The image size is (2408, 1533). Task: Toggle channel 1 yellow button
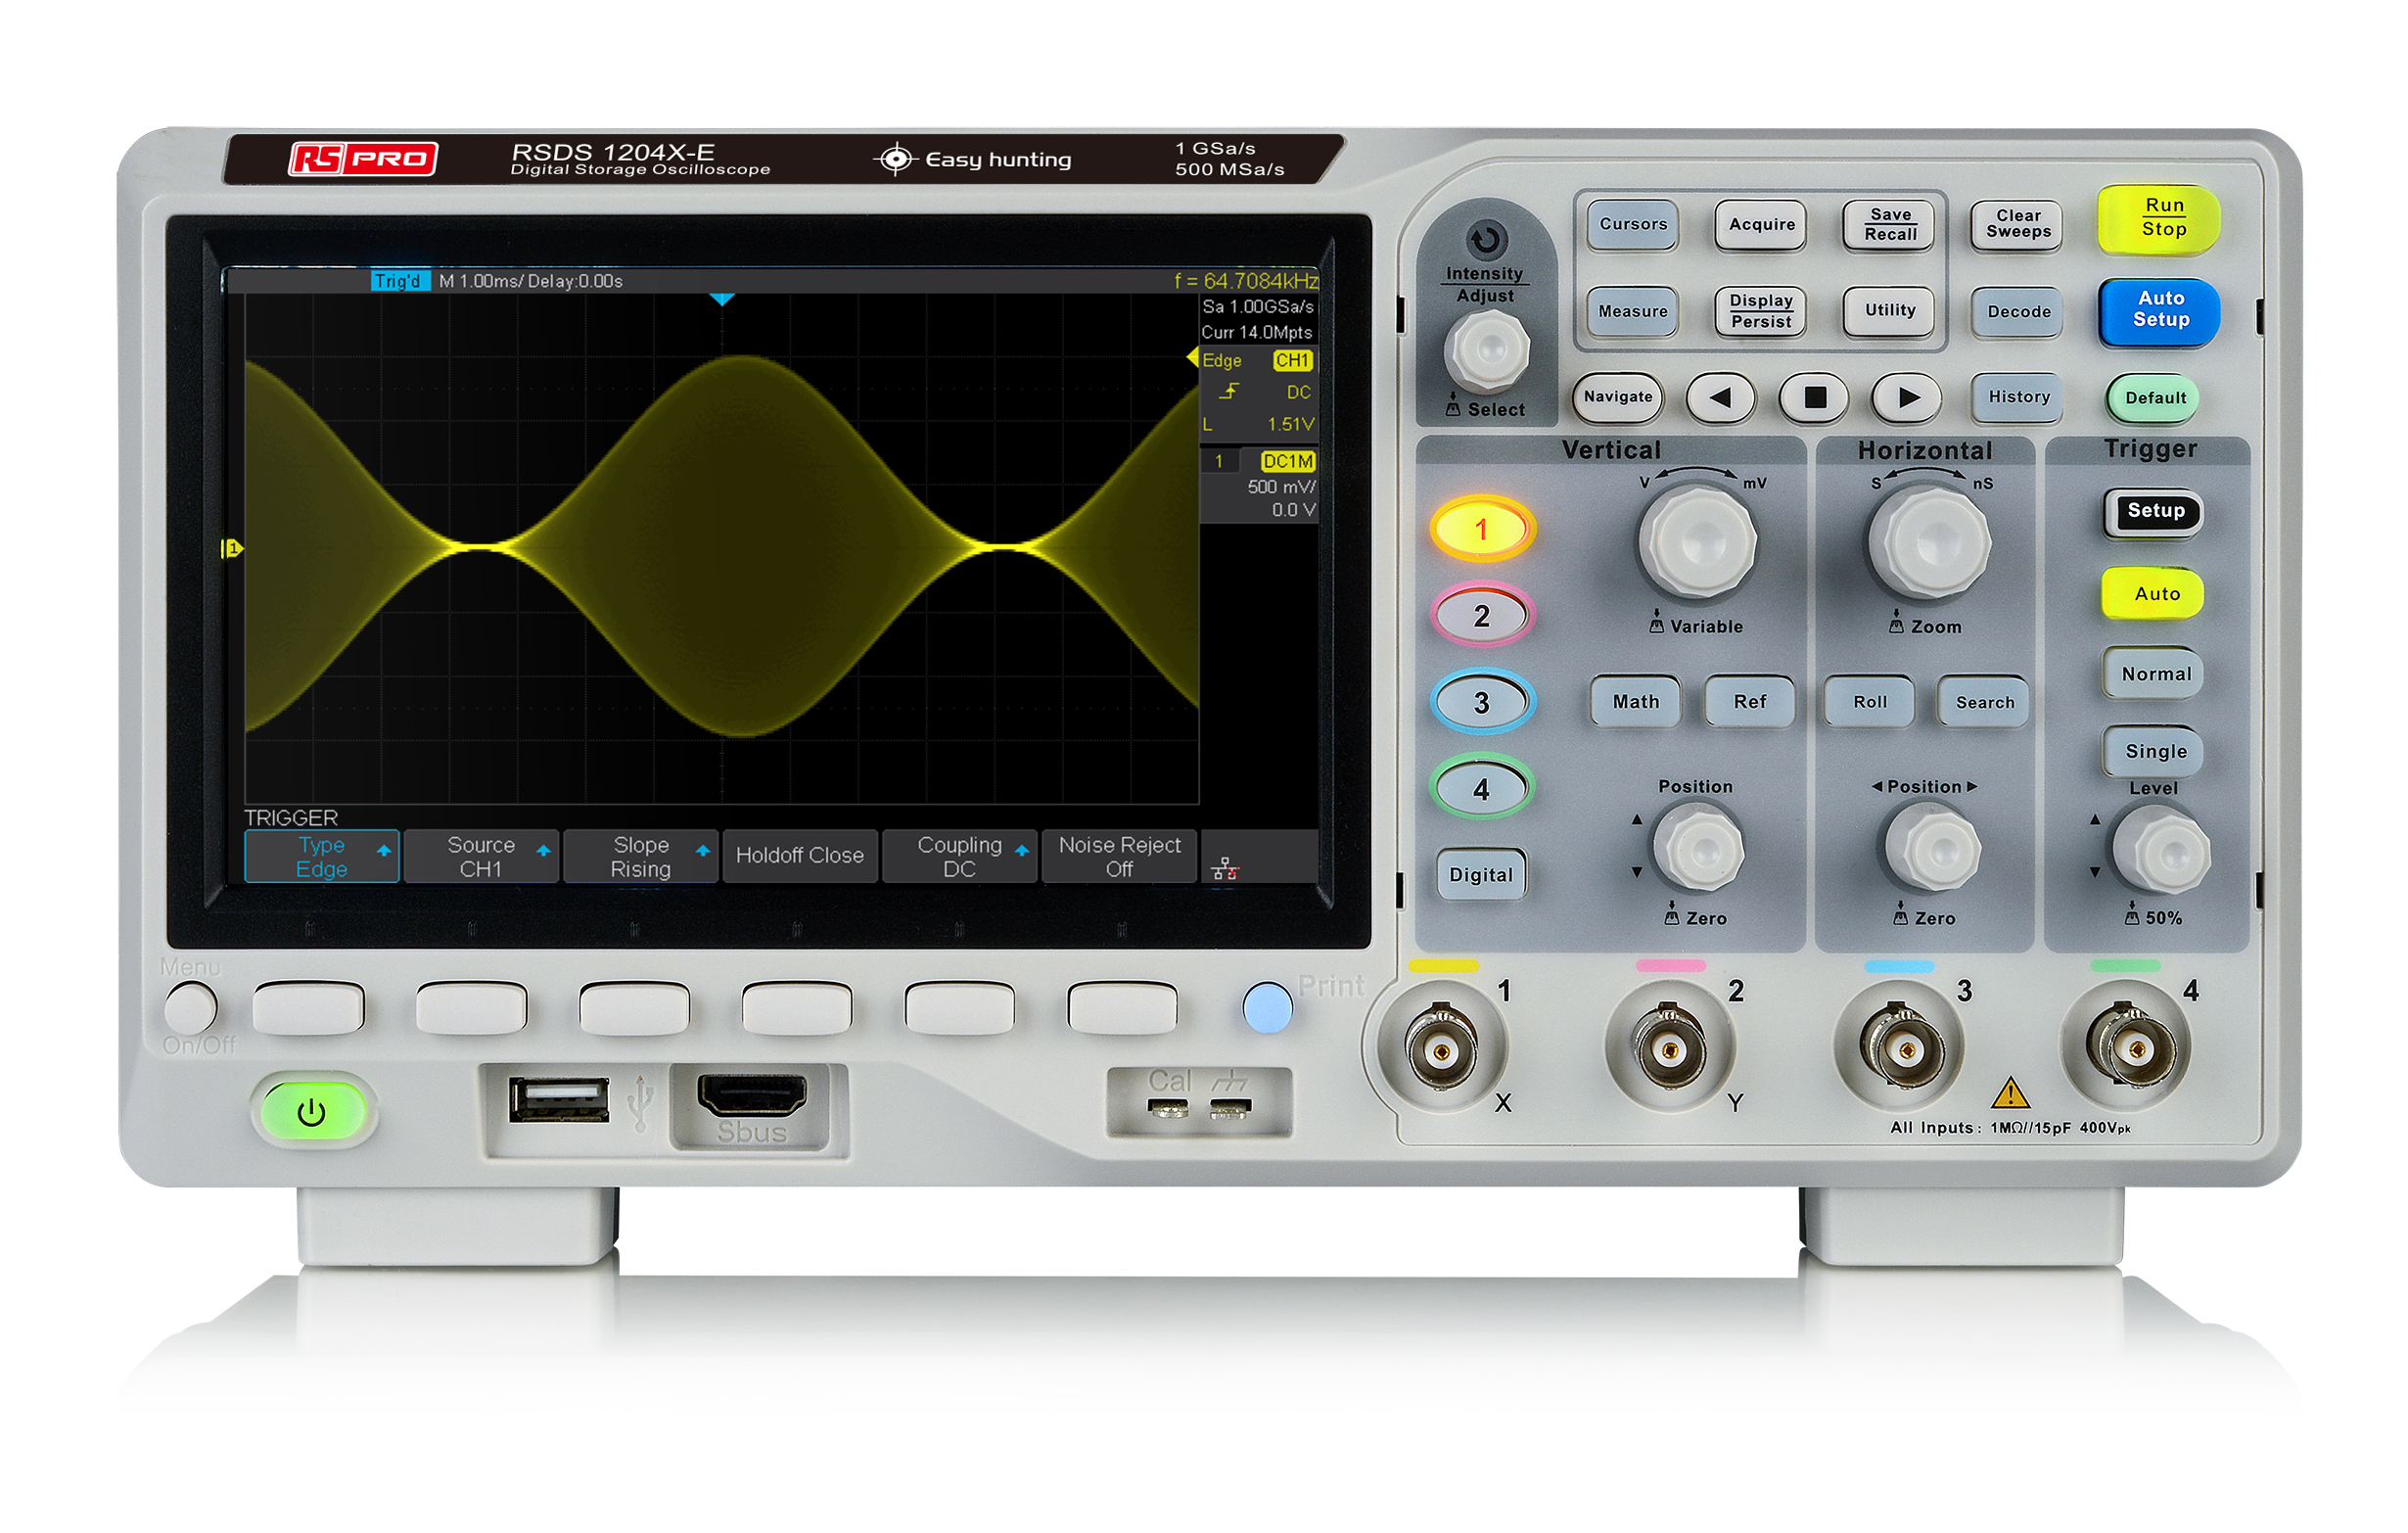click(x=1481, y=529)
